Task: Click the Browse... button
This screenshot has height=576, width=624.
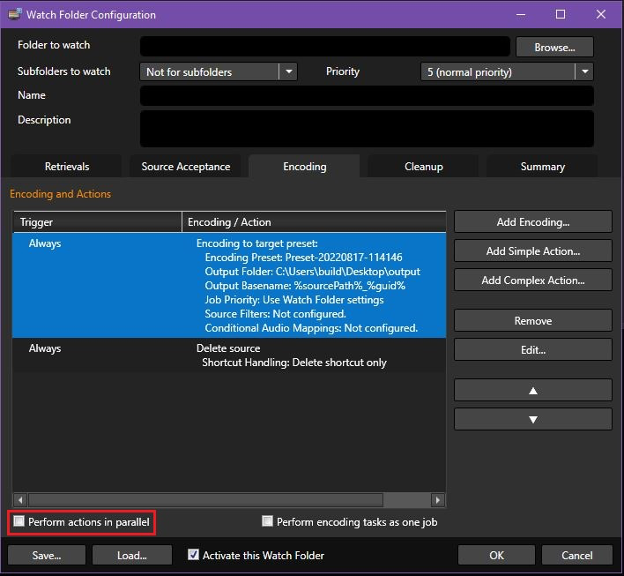Action: tap(554, 47)
